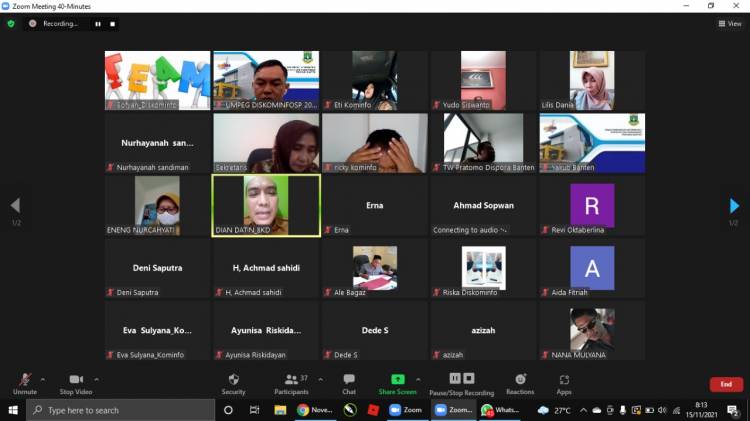Screen dimensions: 750x421
Task: End the meeting
Action: tap(726, 384)
